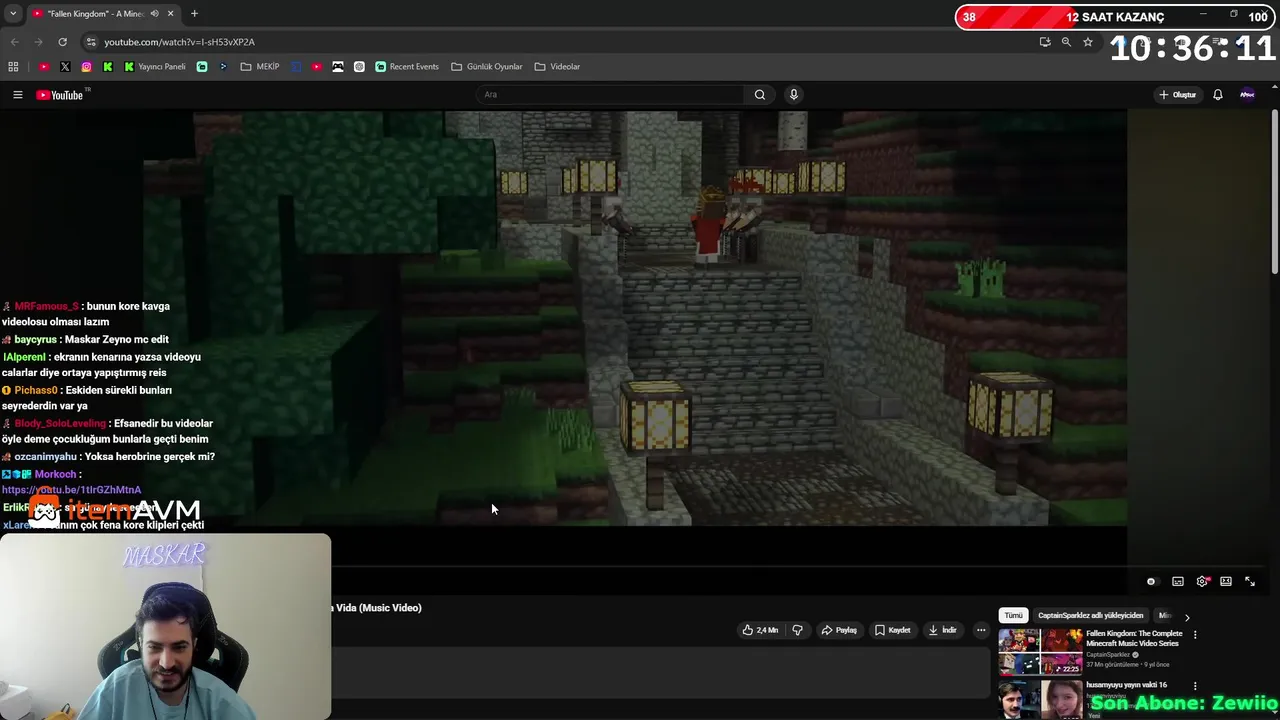Dislike the video with thumbs-down icon
Viewport: 1280px width, 720px height.
pos(797,630)
